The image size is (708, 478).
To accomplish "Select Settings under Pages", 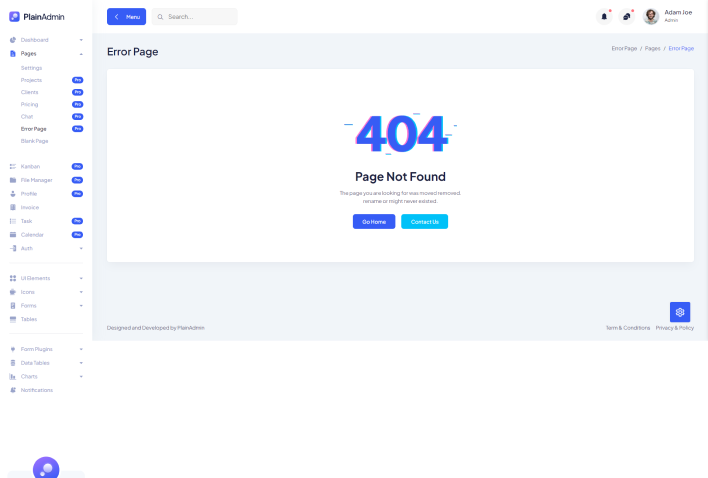I will pyautogui.click(x=31, y=68).
